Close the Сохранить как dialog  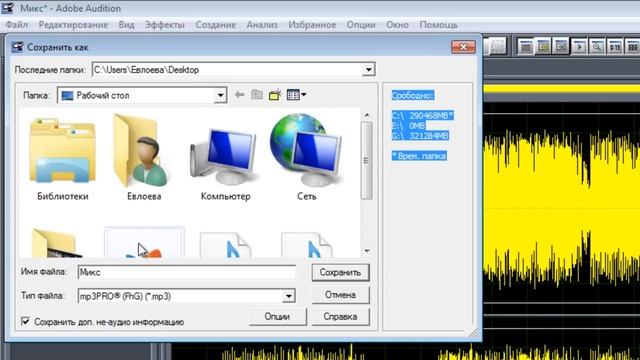point(463,47)
